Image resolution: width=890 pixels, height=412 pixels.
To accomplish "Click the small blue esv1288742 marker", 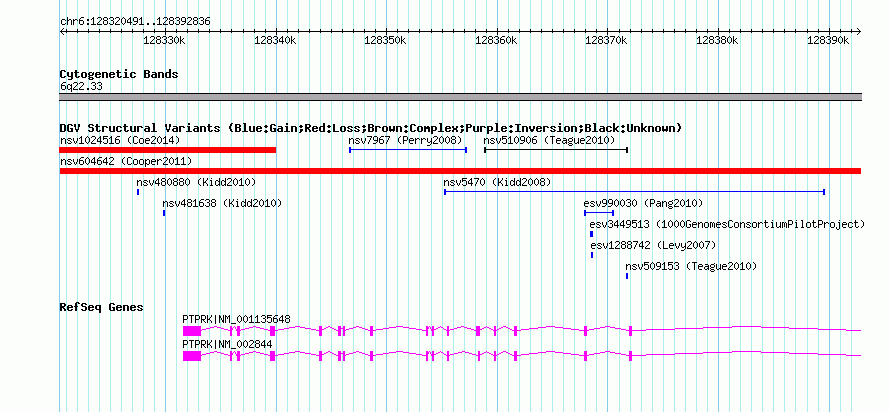I will [x=592, y=255].
